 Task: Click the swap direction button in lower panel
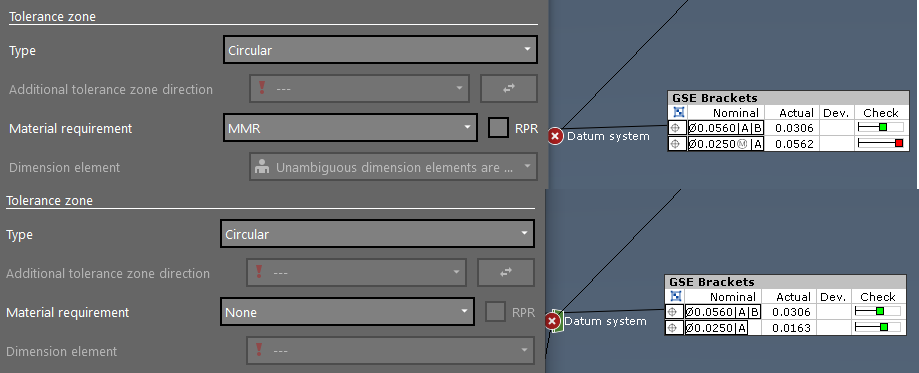506,273
